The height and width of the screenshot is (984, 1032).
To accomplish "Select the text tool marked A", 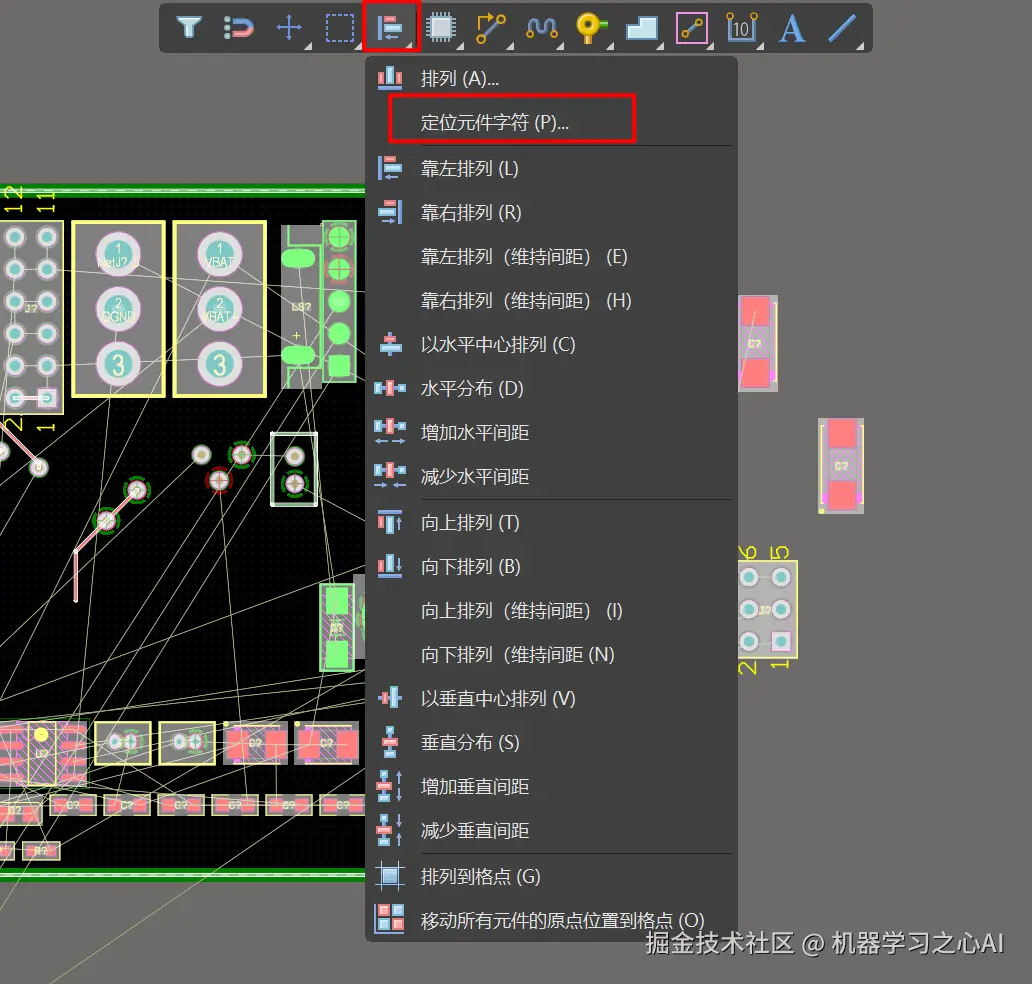I will (791, 28).
